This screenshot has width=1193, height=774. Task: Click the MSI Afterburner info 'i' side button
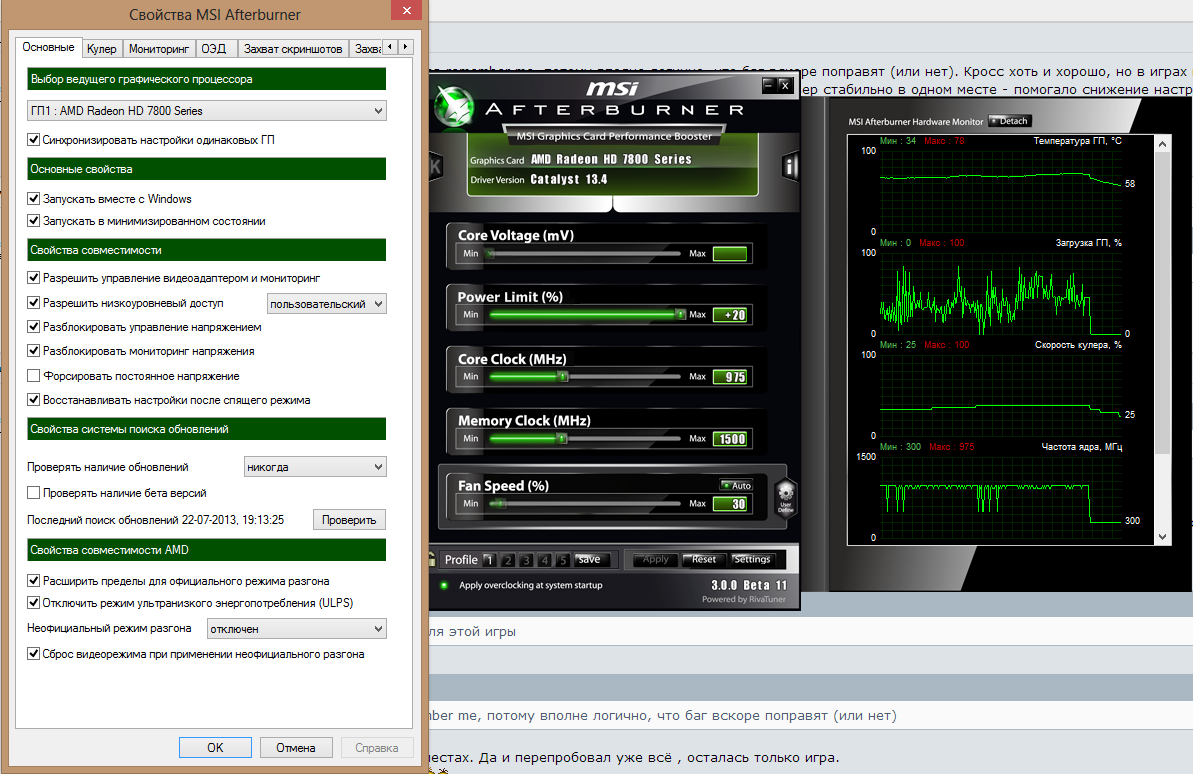tap(790, 166)
